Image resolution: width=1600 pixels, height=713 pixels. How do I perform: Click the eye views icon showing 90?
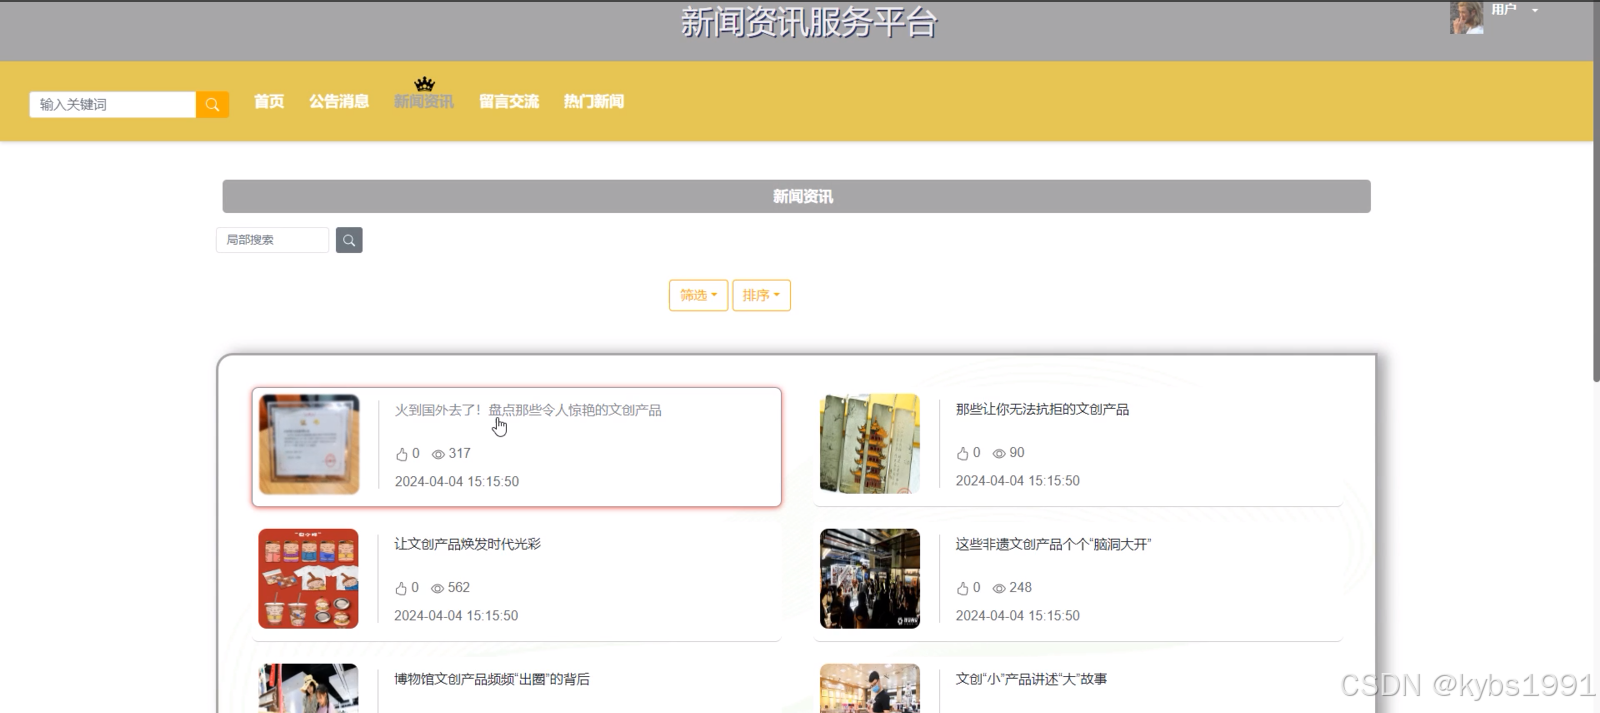click(x=999, y=453)
